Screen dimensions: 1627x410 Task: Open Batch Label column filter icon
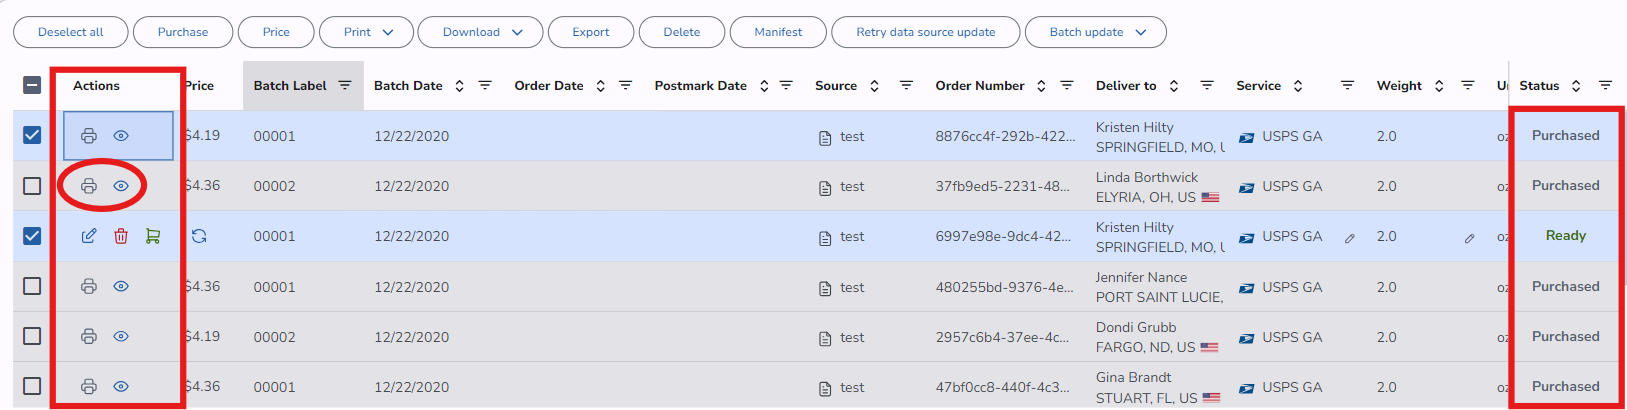coord(345,86)
